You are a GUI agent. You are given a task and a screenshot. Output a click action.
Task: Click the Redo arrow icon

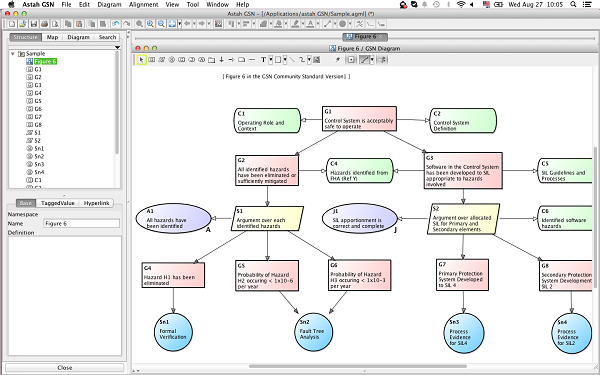point(126,24)
